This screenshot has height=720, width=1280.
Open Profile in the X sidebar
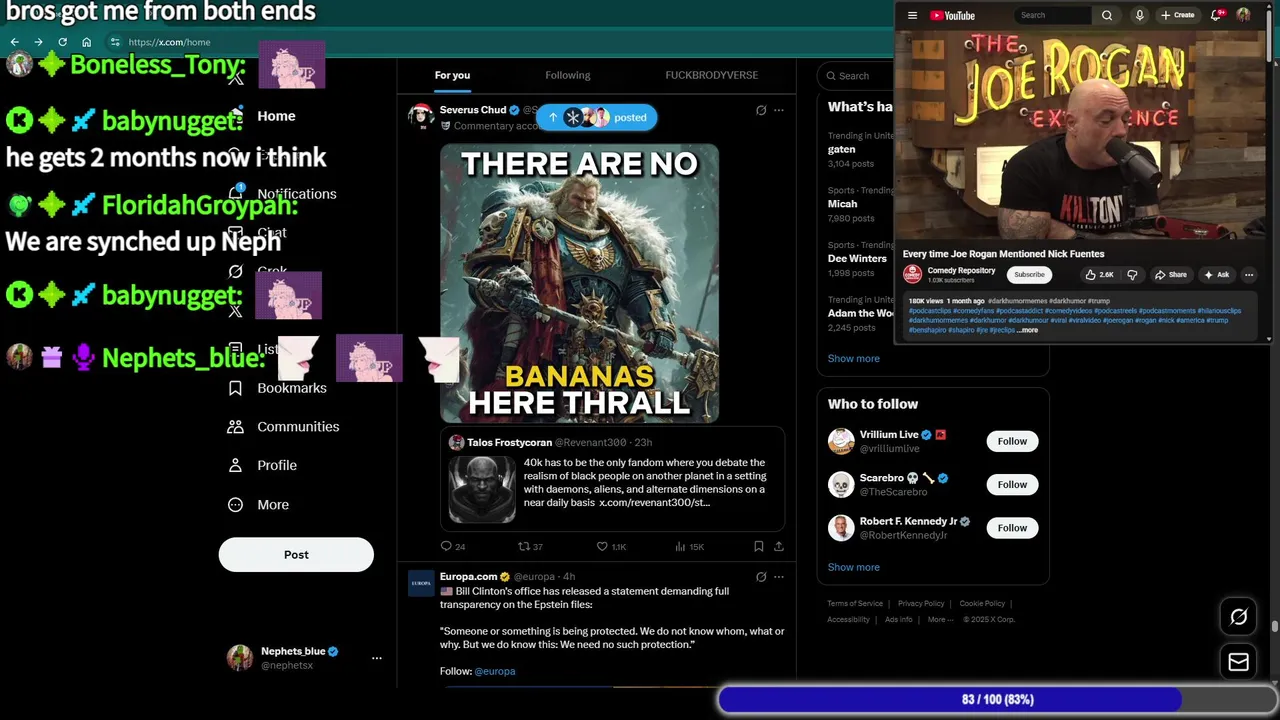(277, 465)
